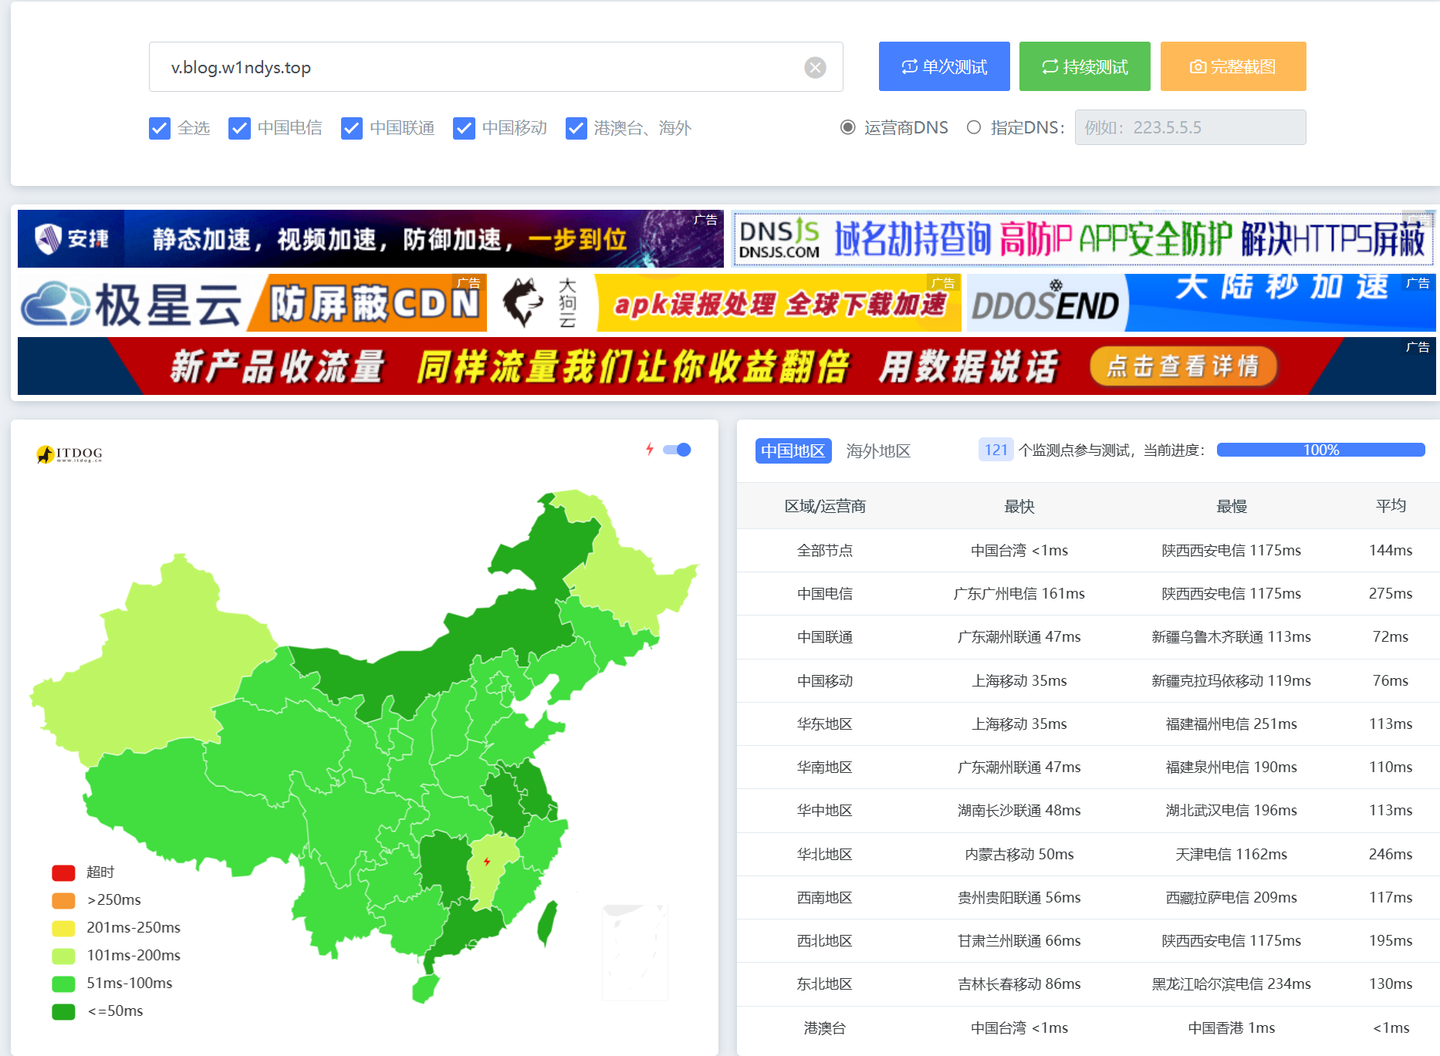
Task: Click the lightning bolt icon above the map
Action: click(x=650, y=449)
